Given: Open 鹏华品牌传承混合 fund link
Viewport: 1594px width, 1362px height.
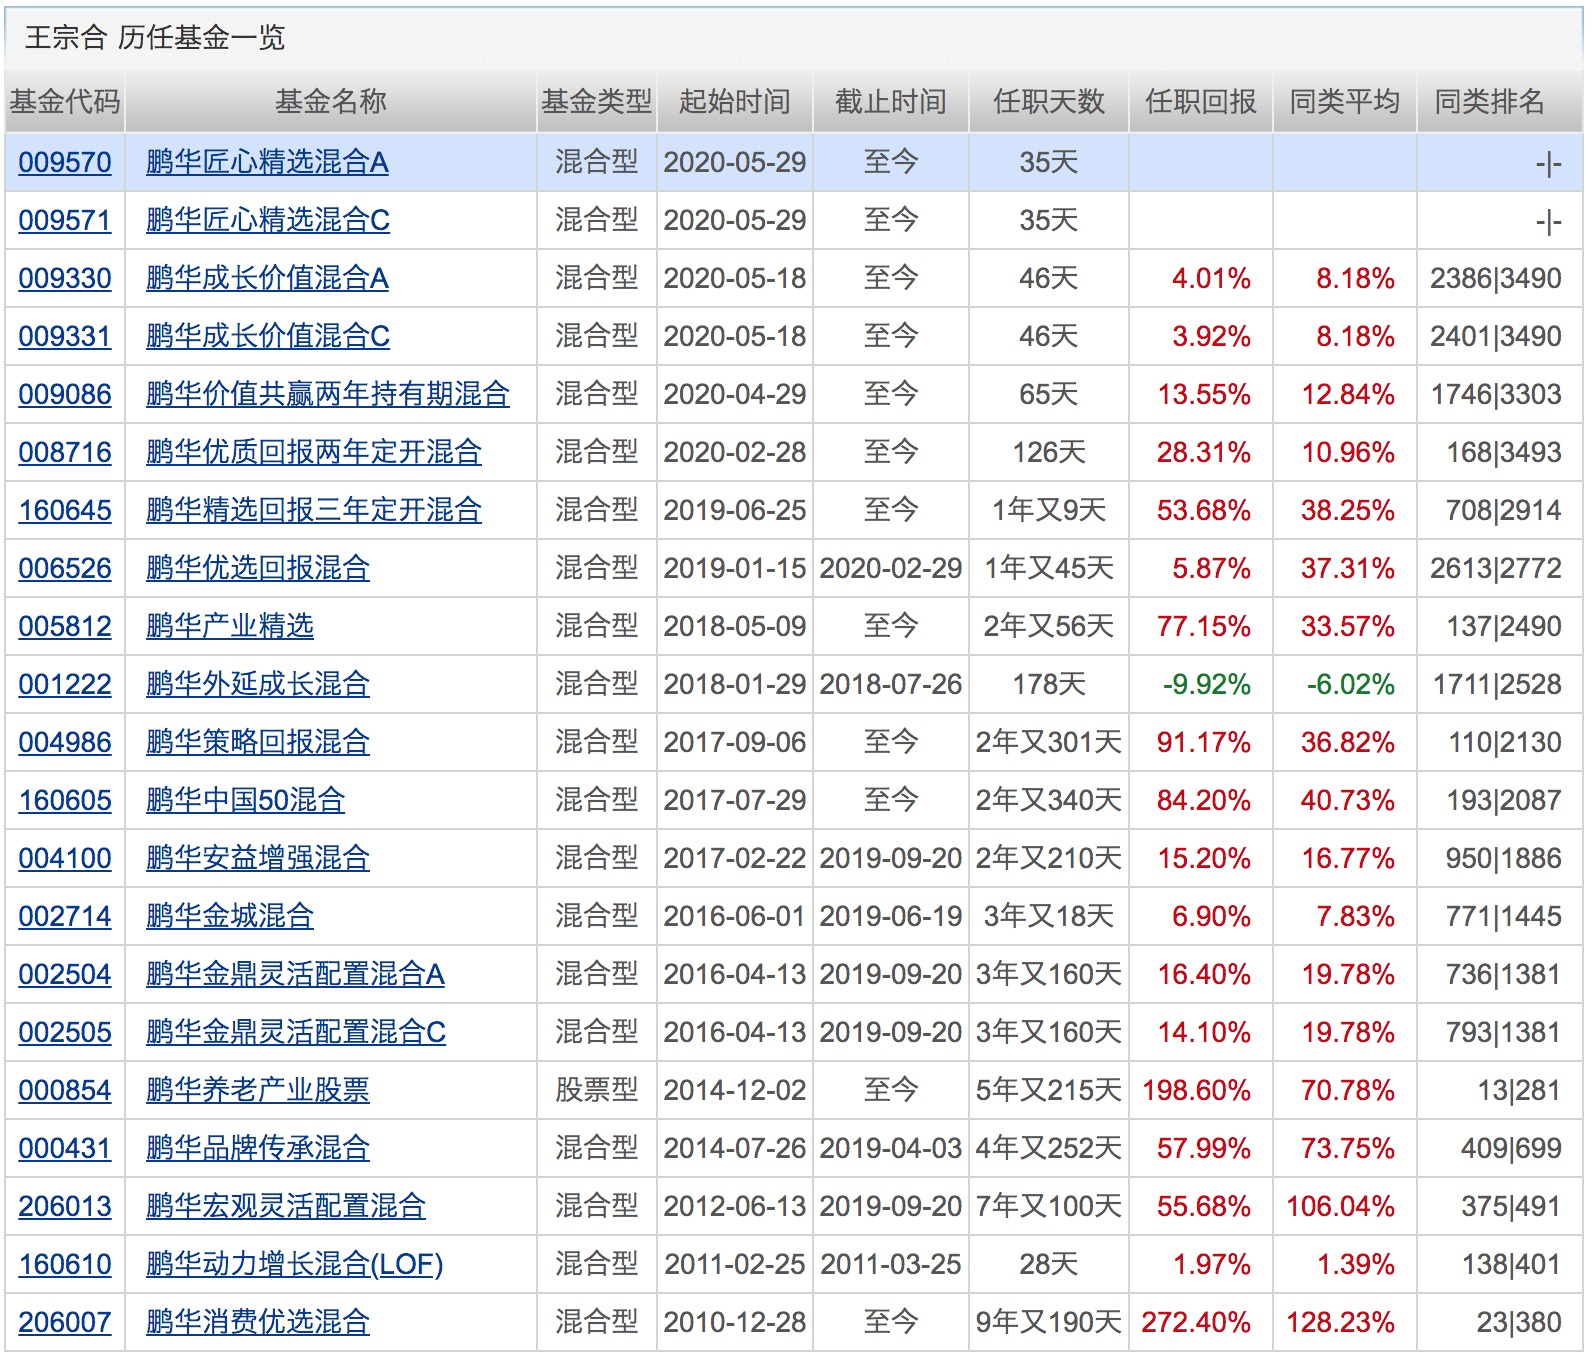Looking at the screenshot, I should 258,1148.
